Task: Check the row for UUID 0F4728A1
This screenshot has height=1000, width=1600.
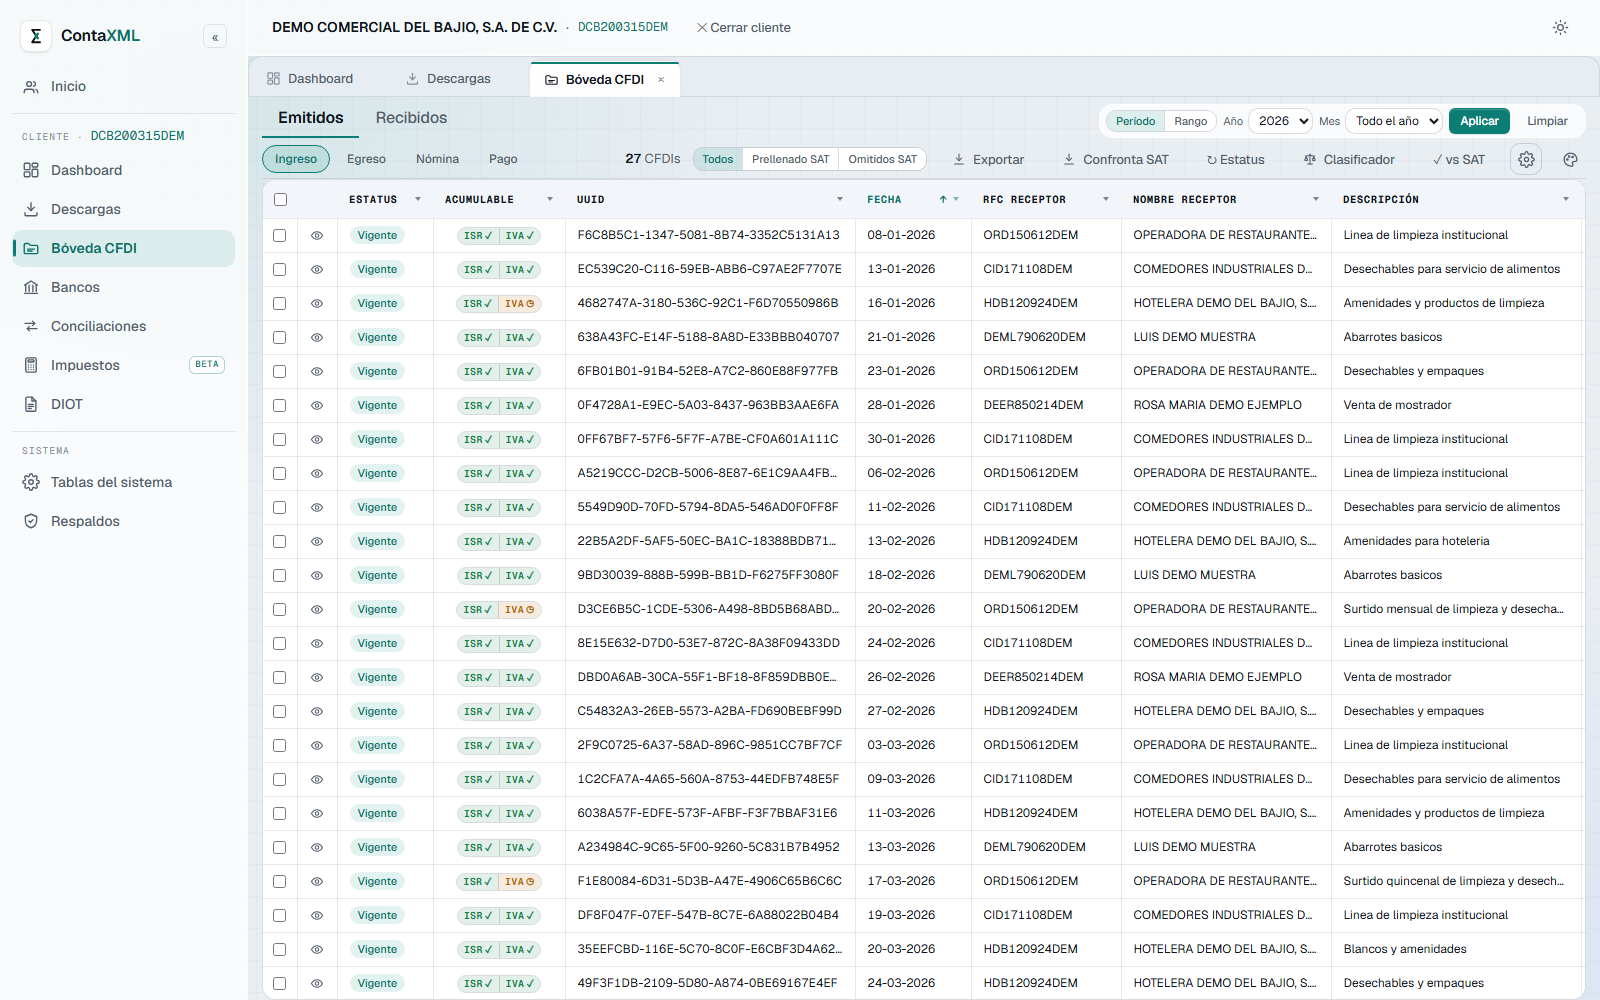Action: [280, 406]
